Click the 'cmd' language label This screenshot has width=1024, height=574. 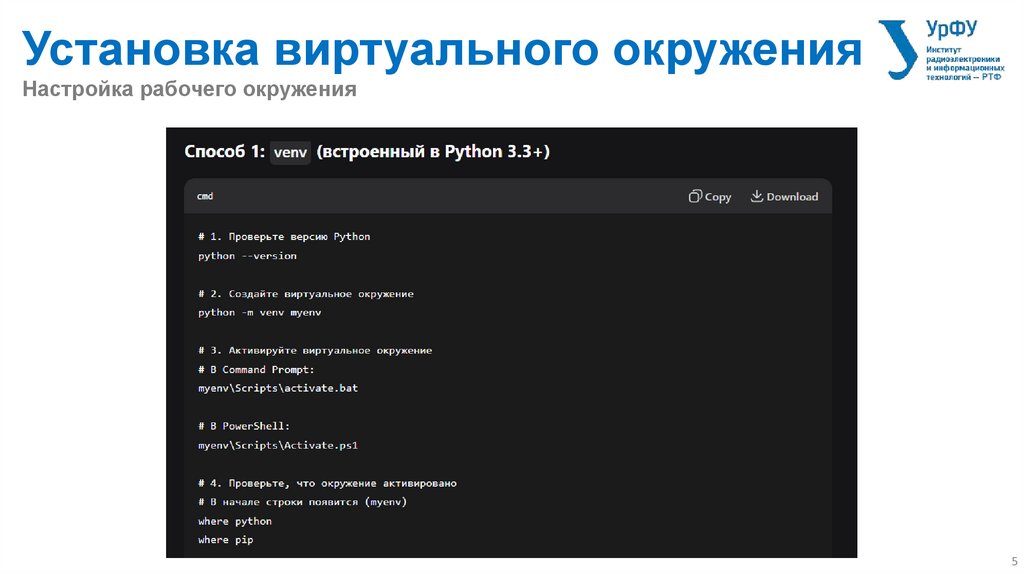(x=205, y=196)
